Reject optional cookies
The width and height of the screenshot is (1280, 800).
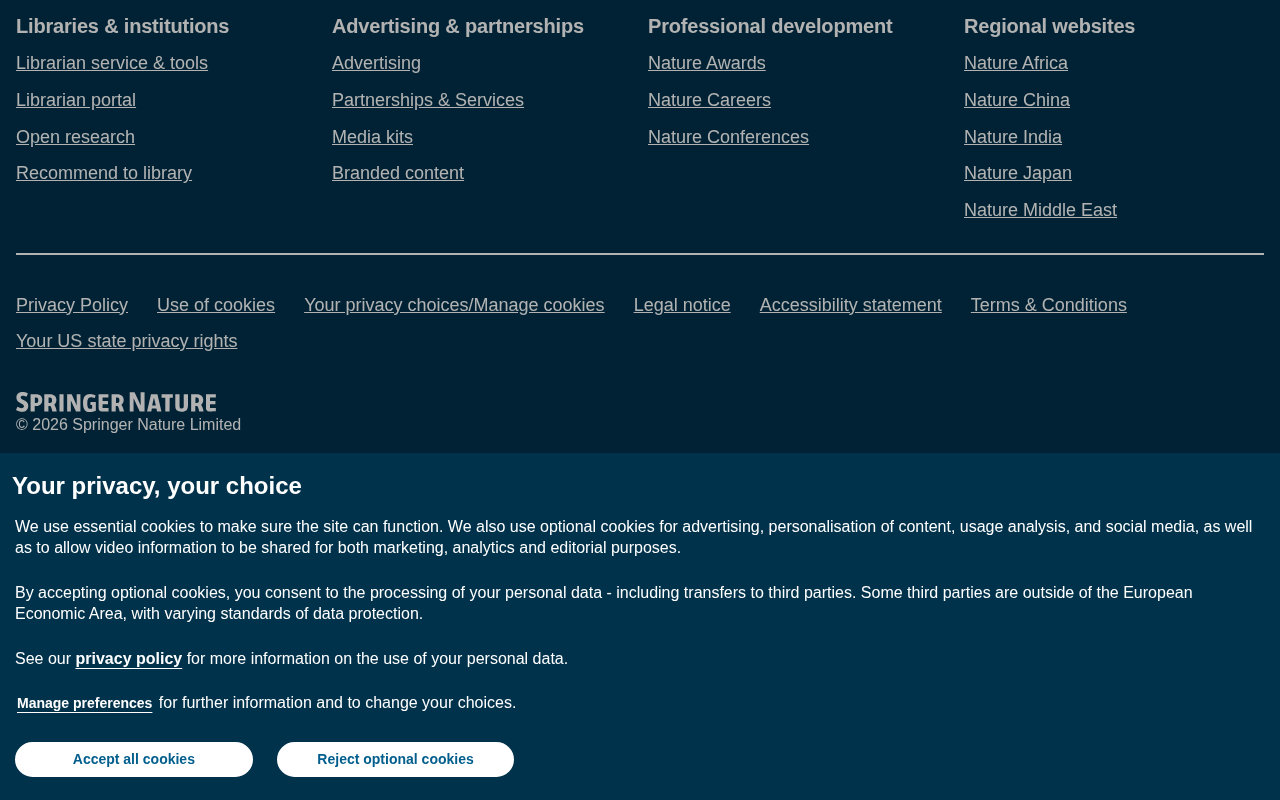coord(395,759)
